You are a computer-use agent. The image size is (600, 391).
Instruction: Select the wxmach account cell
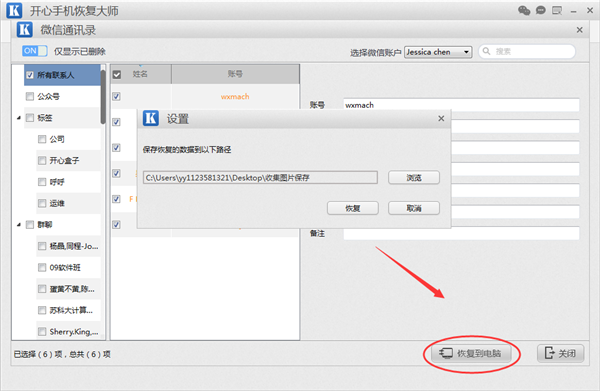pyautogui.click(x=235, y=96)
